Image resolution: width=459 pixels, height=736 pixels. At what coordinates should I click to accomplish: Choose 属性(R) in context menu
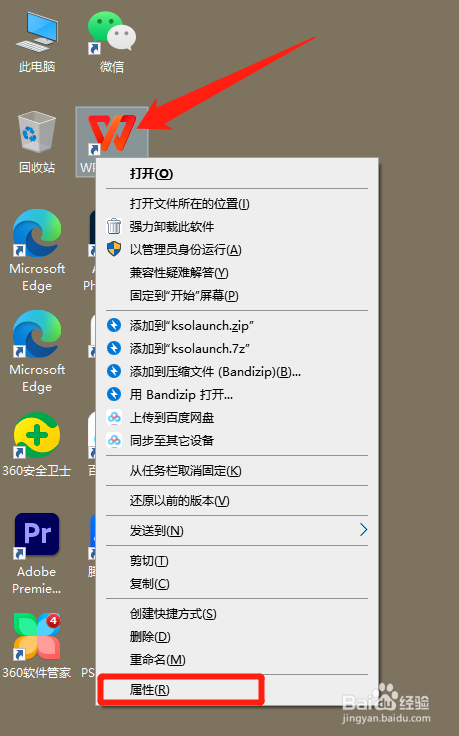[x=237, y=690]
